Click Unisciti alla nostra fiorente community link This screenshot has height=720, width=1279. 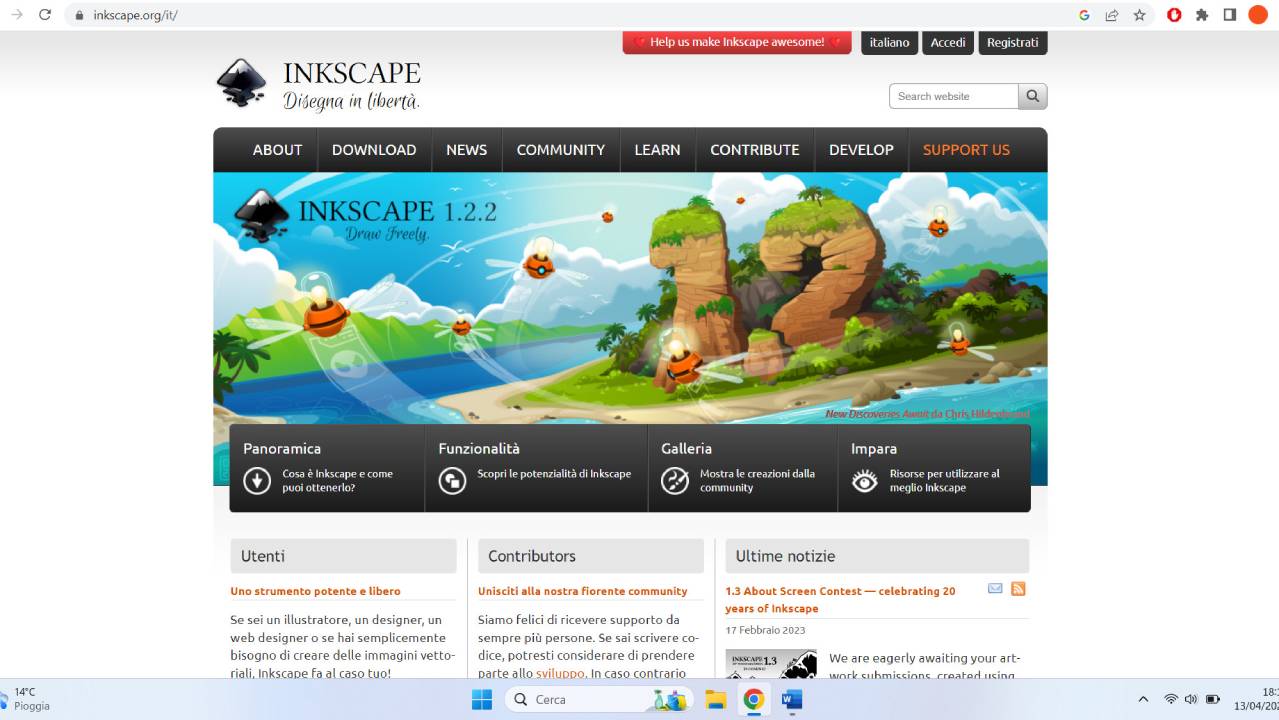click(583, 591)
